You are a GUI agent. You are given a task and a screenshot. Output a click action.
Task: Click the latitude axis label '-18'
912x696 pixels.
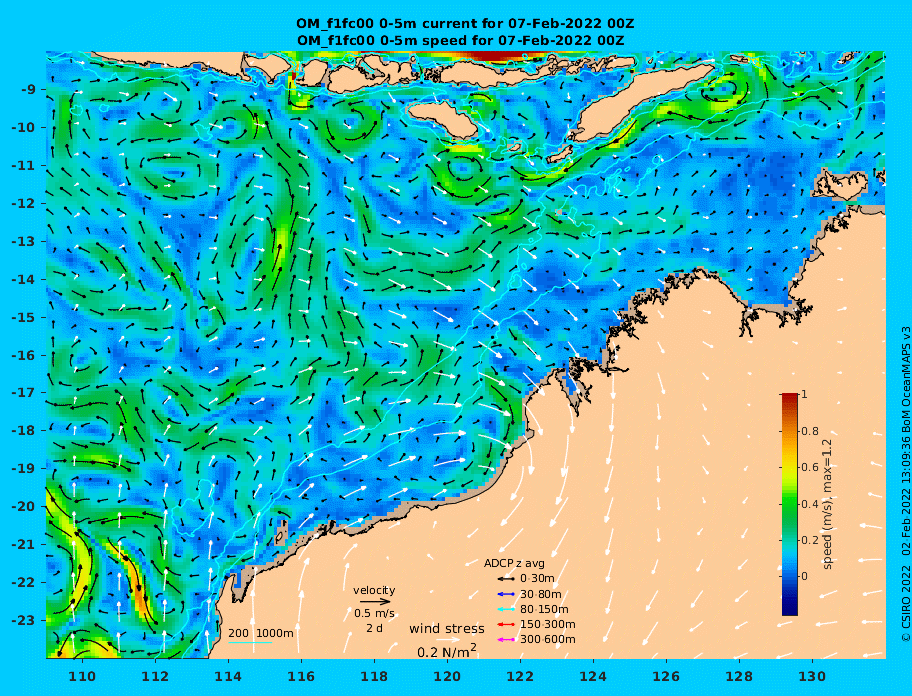(x=24, y=431)
